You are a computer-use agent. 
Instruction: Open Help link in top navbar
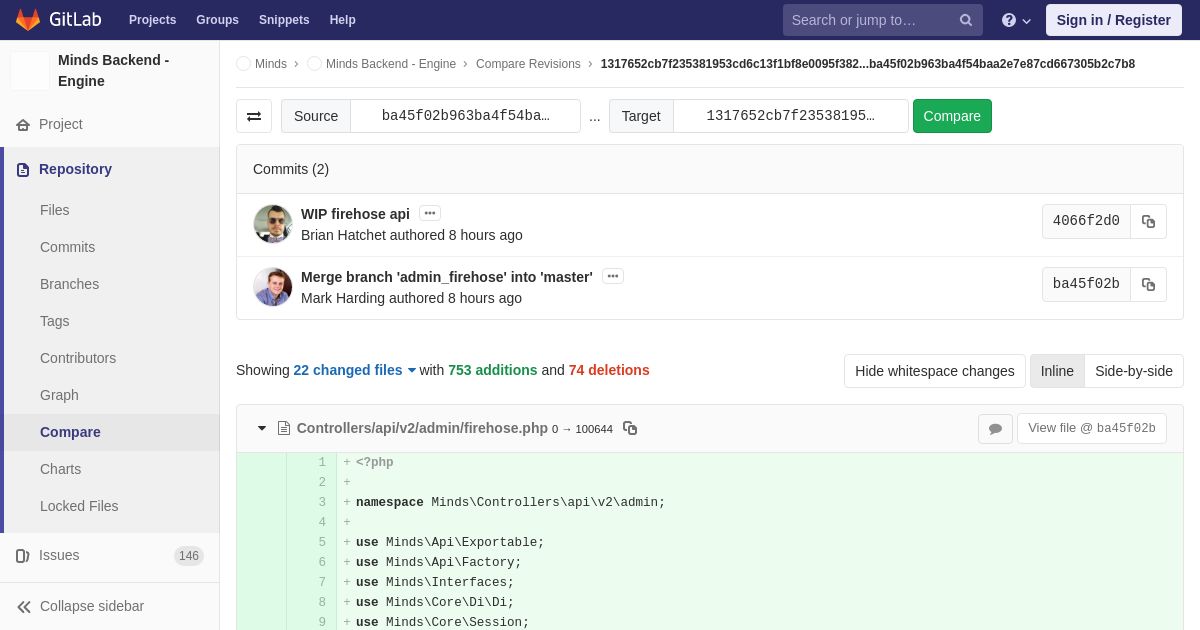[x=343, y=20]
